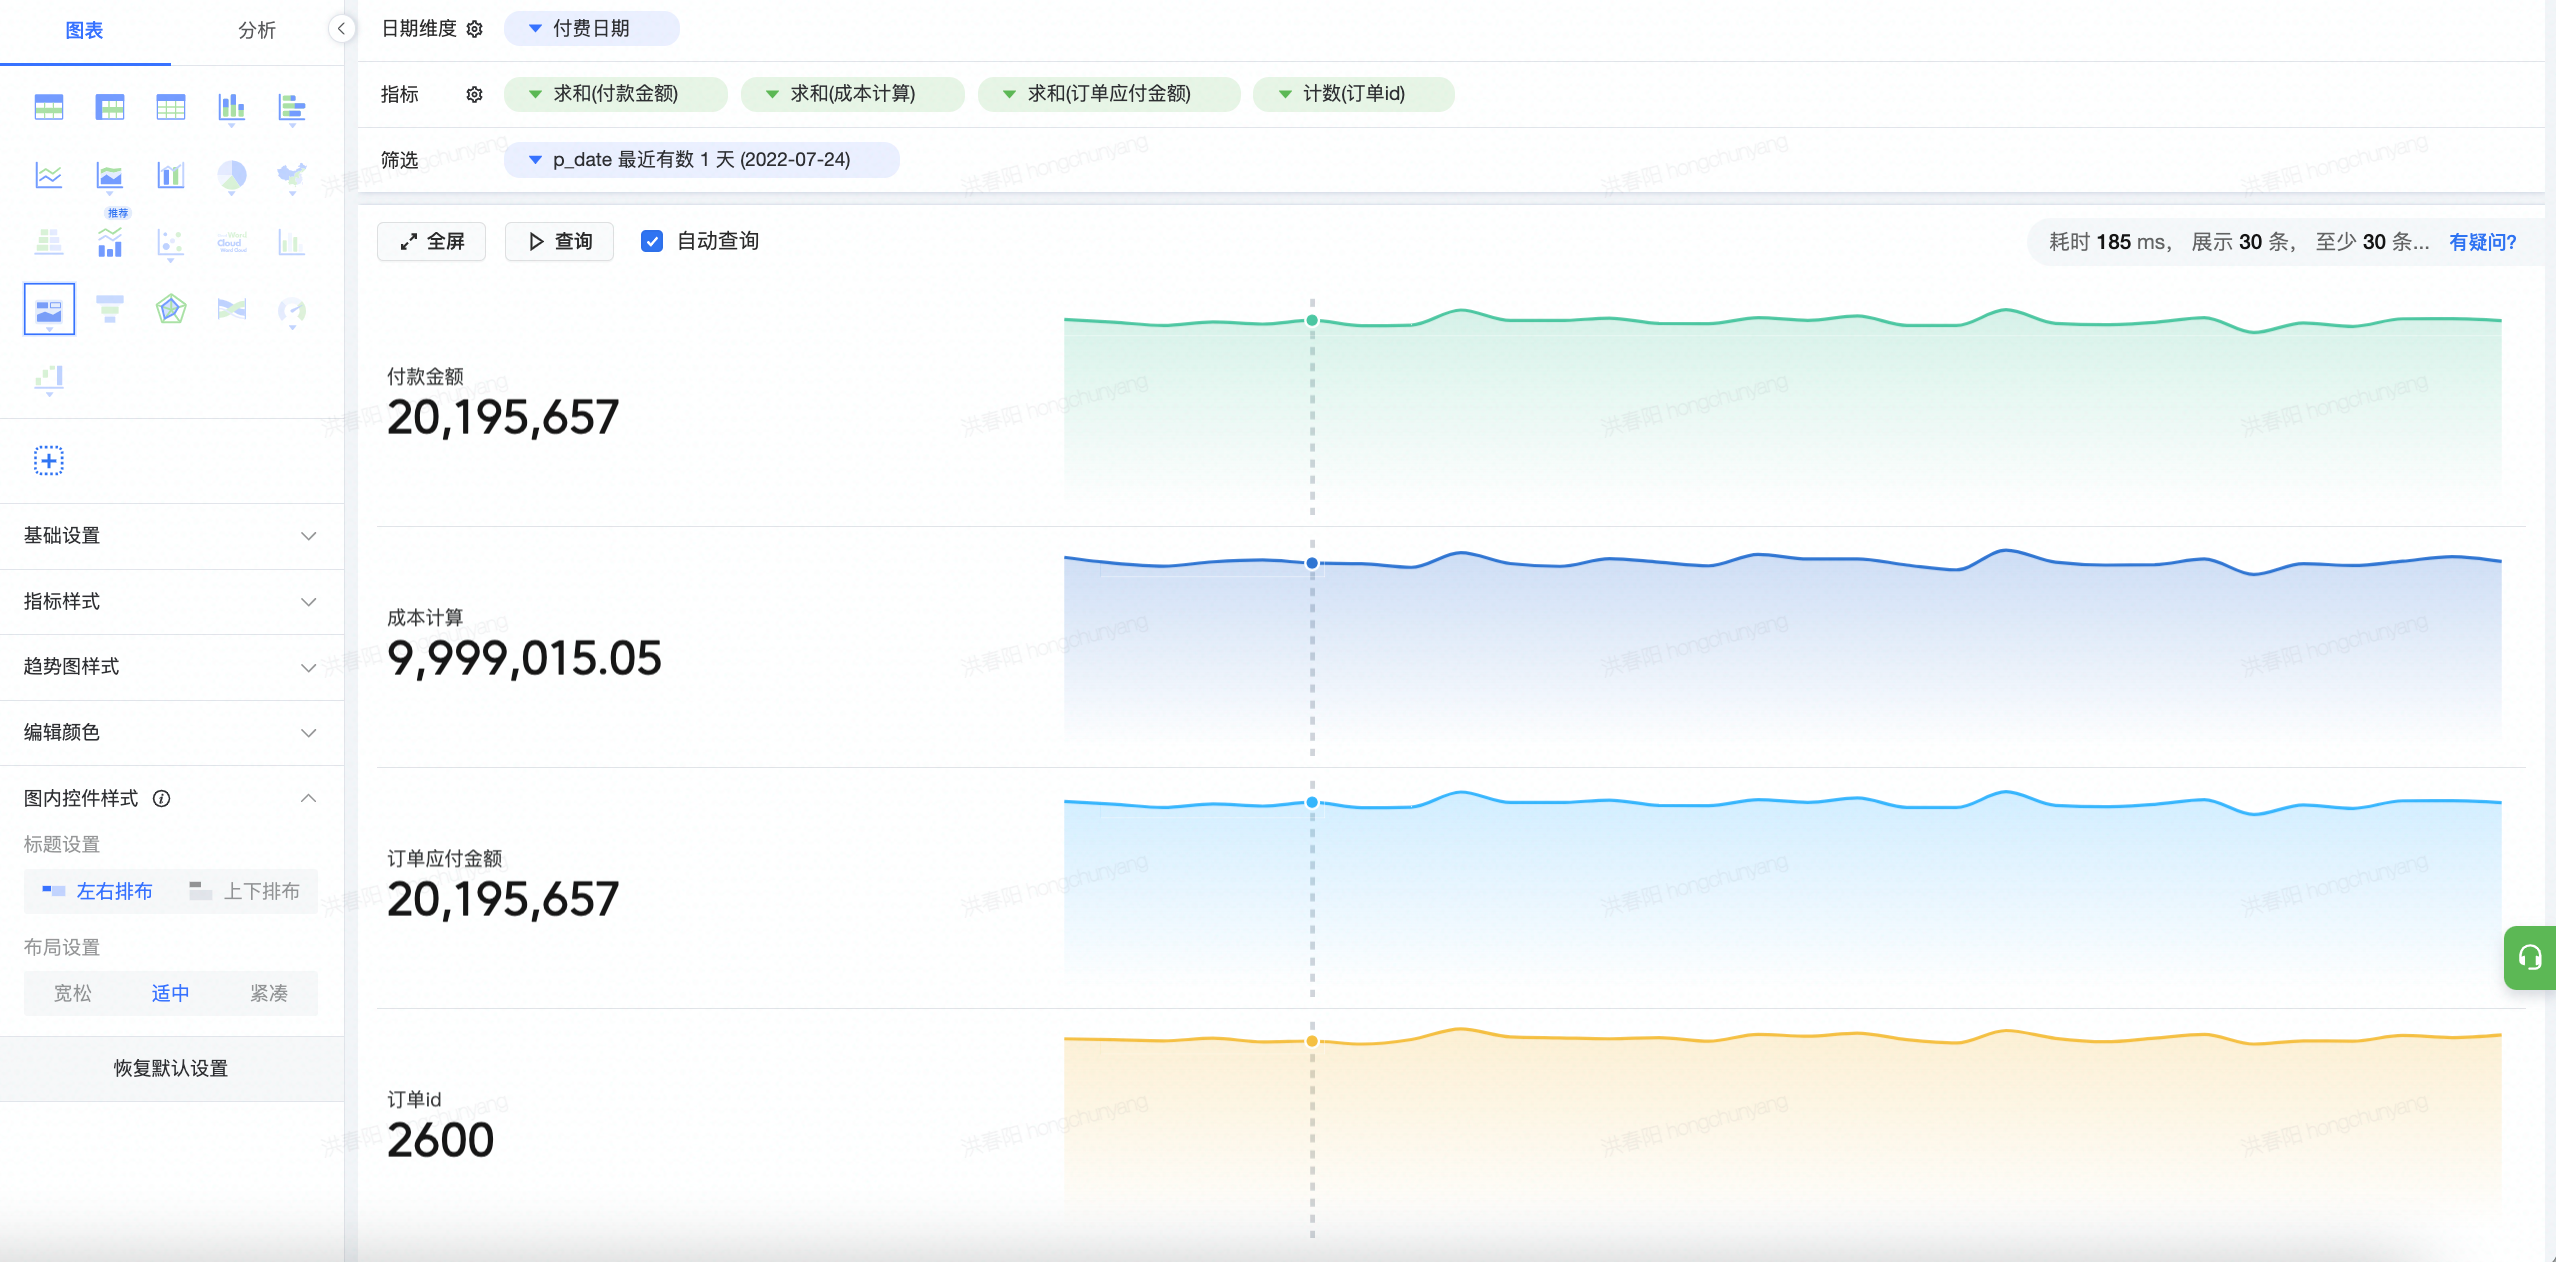Expand the 趋势图样式 section
This screenshot has width=2556, height=1262.
point(171,667)
